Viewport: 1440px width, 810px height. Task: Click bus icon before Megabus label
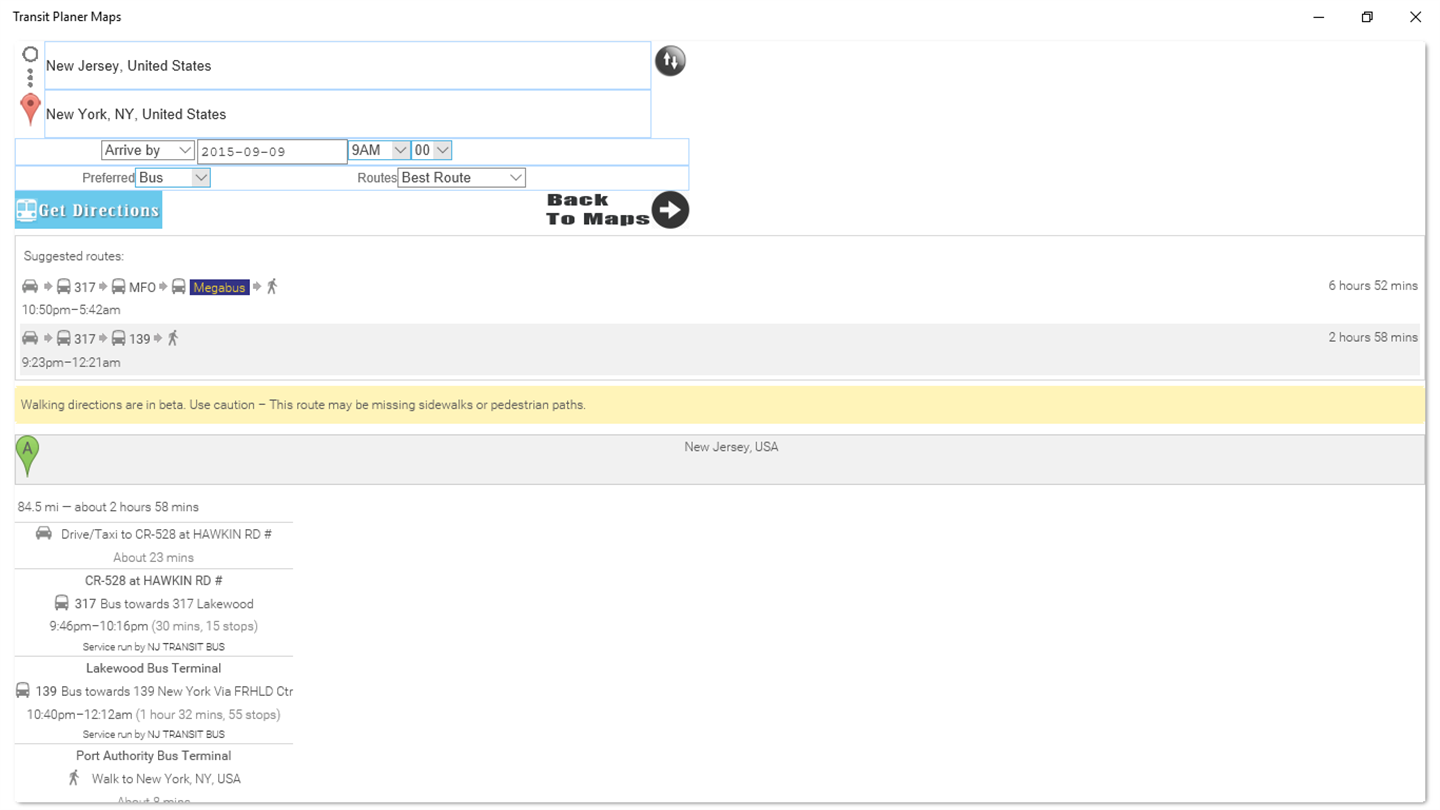(178, 287)
